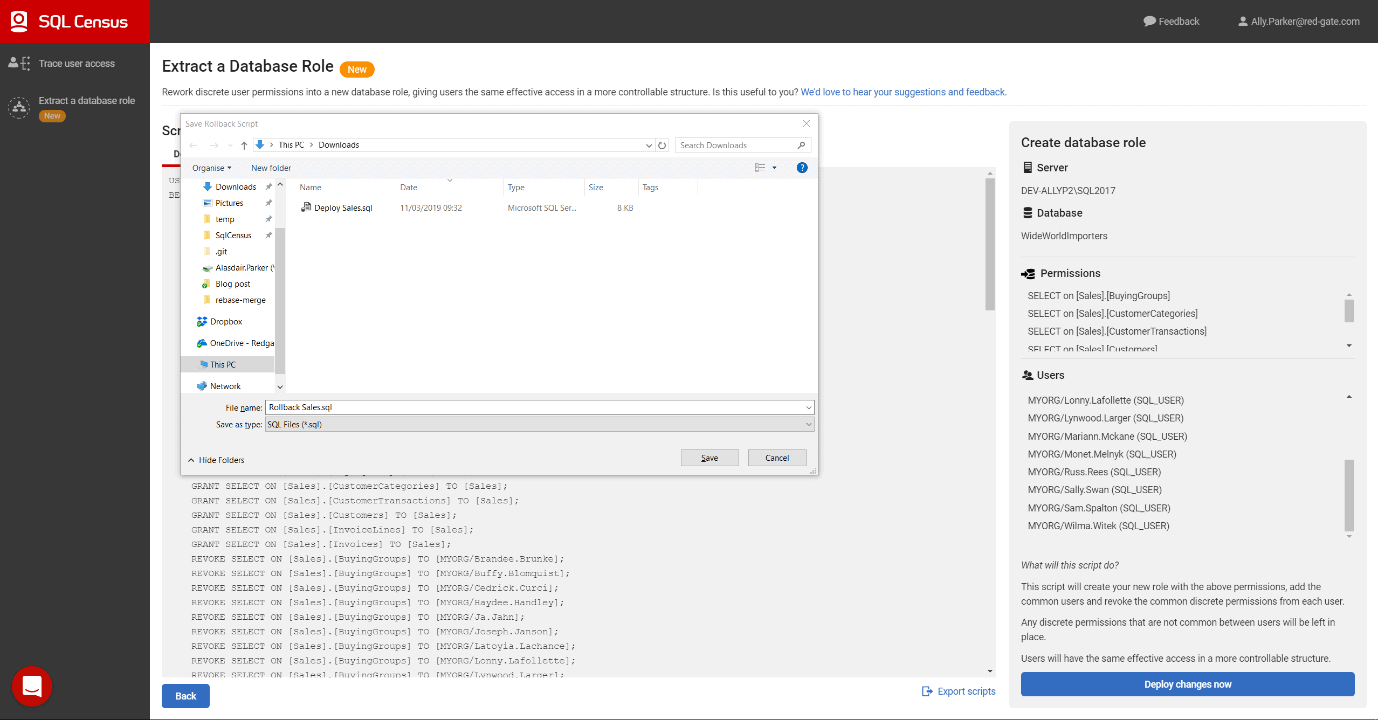
Task: Collapse folders with Hide Folders
Action: [x=216, y=460]
